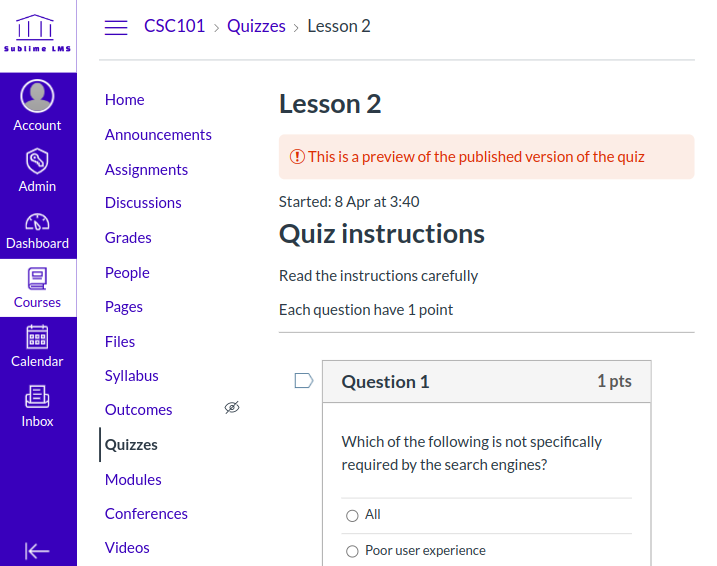Select the "All" answer option

pos(352,516)
